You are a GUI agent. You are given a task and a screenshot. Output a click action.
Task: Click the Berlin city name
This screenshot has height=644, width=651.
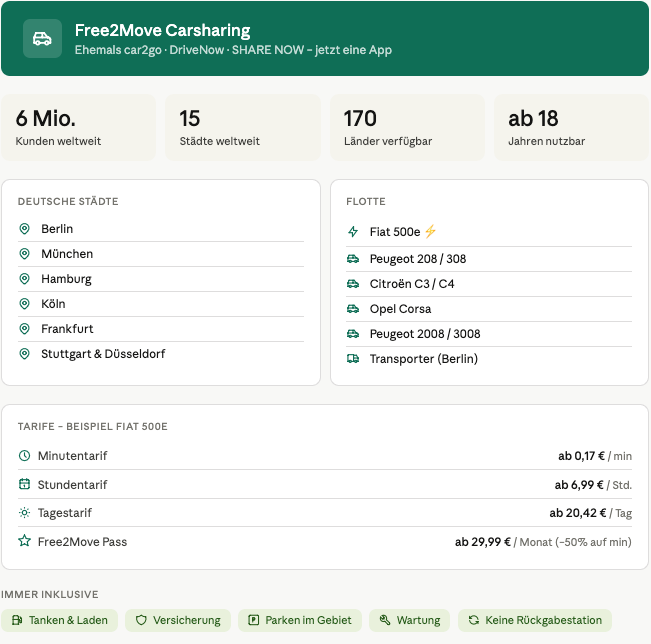point(57,229)
